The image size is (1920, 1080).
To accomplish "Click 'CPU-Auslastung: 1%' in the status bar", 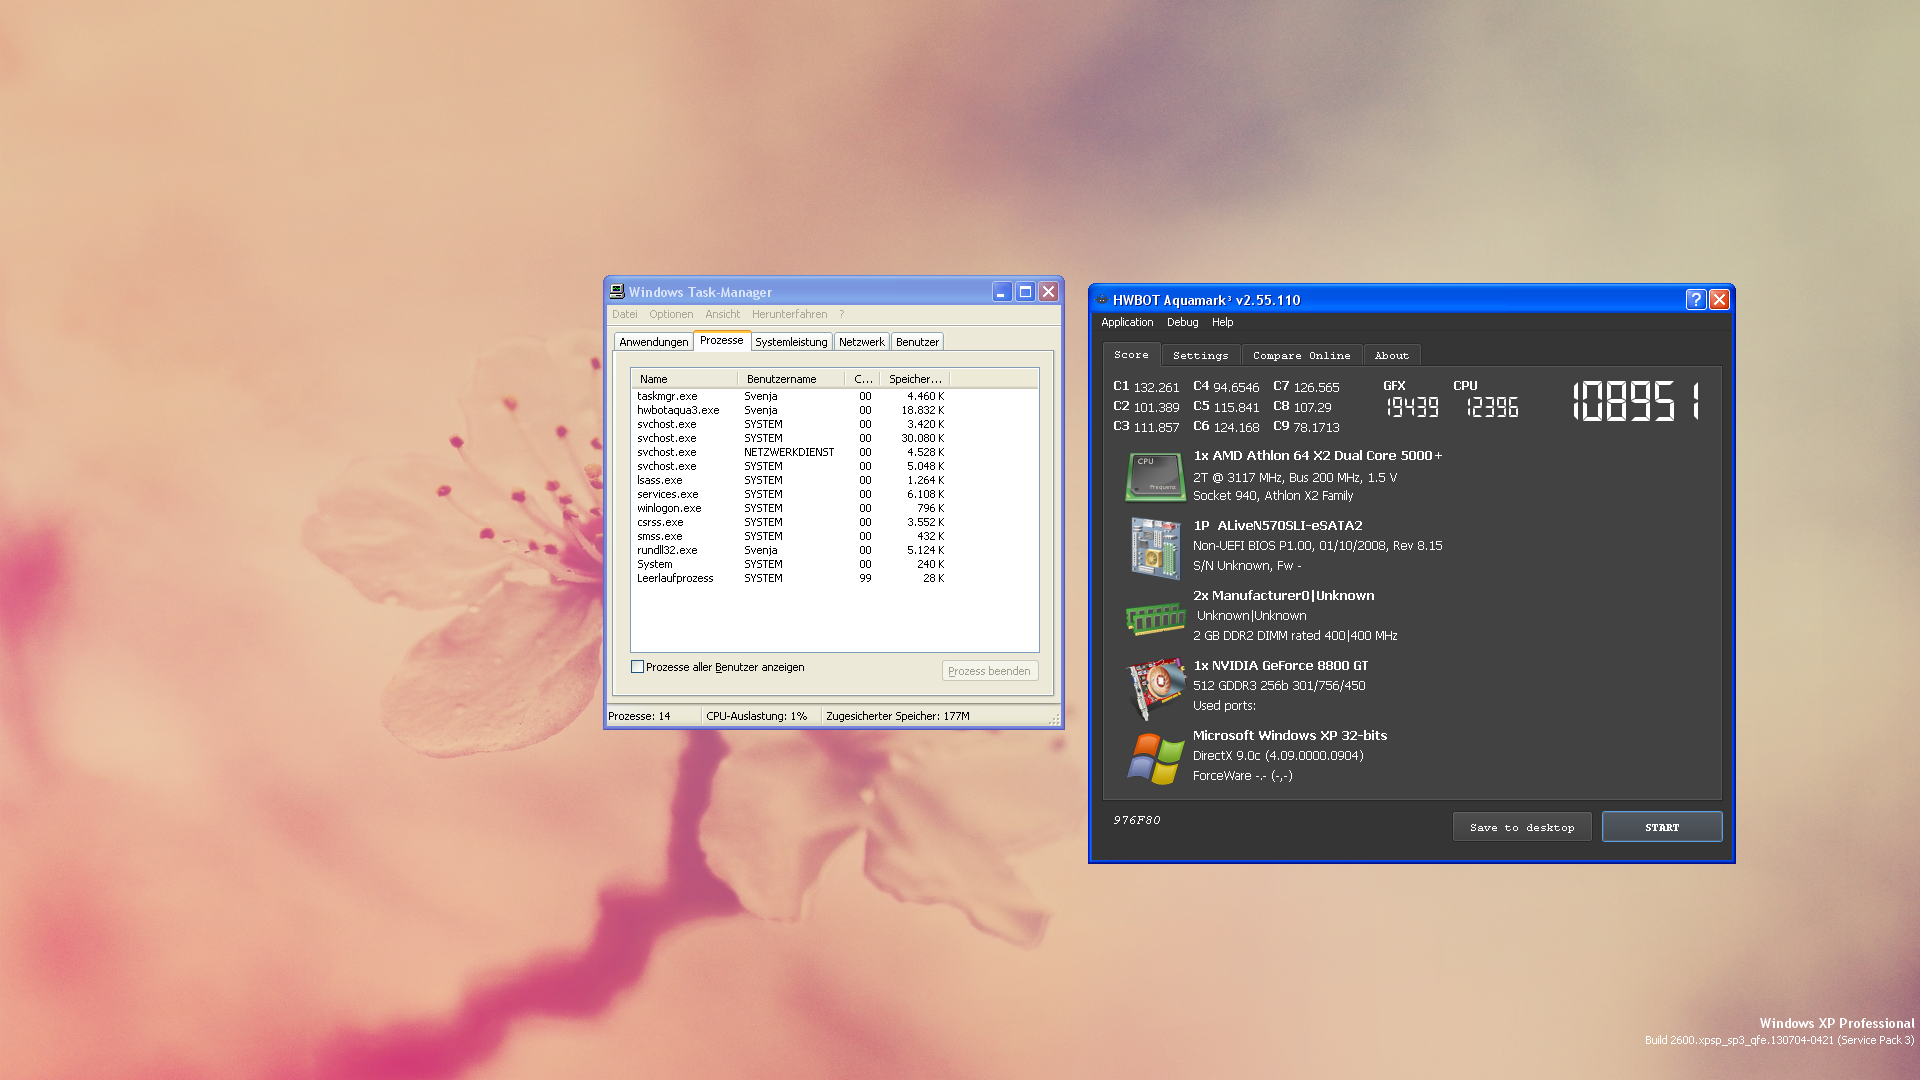I will [757, 716].
